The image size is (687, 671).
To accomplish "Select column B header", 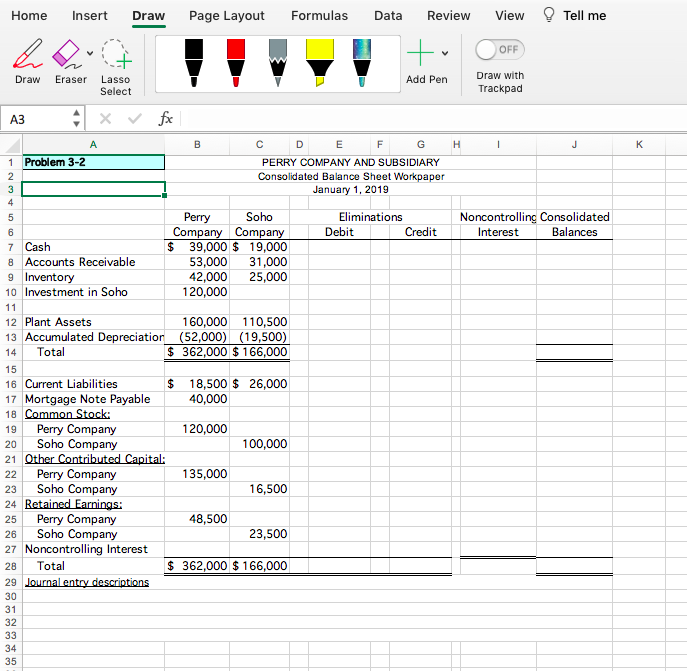I will click(x=197, y=145).
